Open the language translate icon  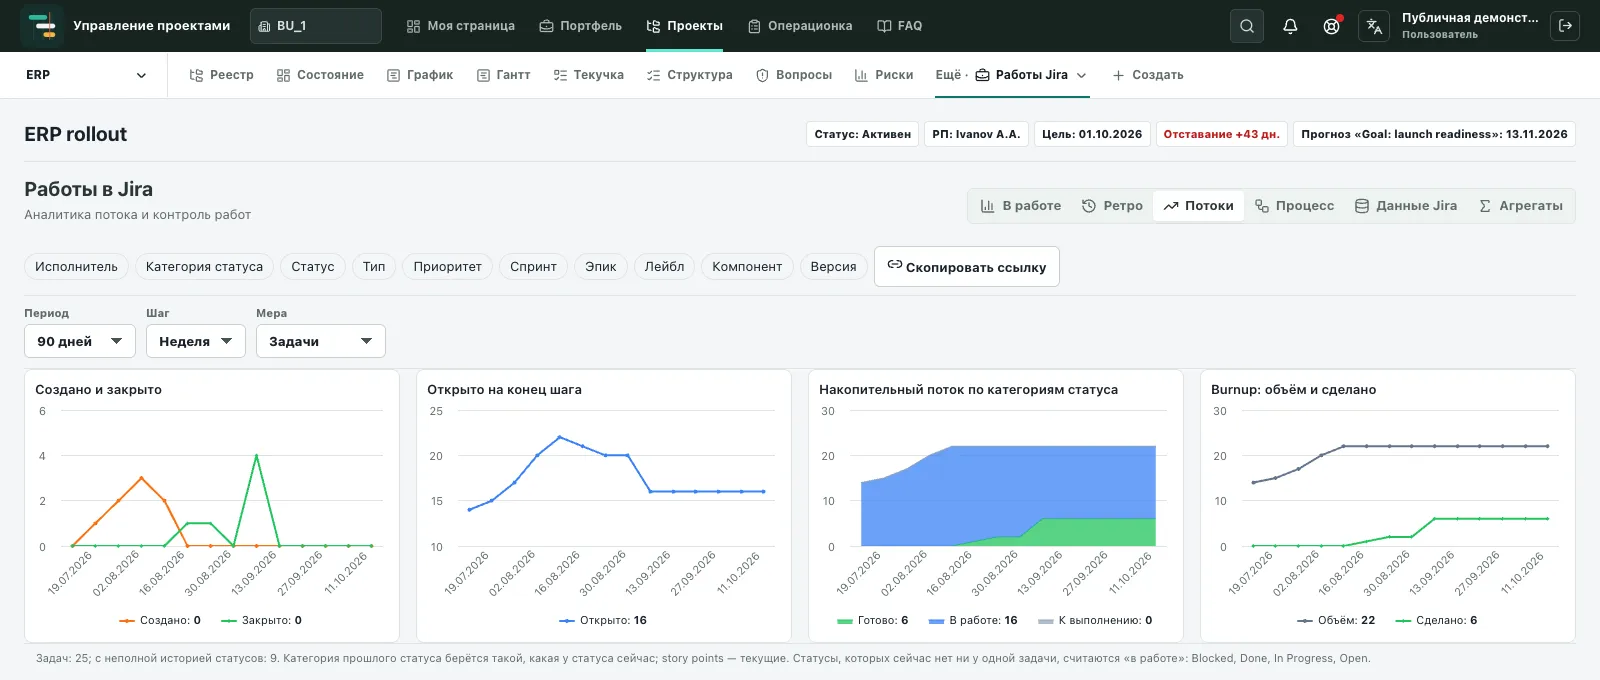pos(1374,26)
